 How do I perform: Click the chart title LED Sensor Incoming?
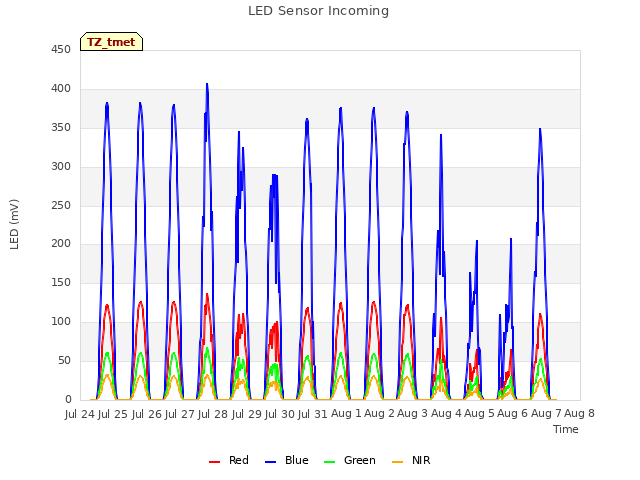(x=318, y=11)
